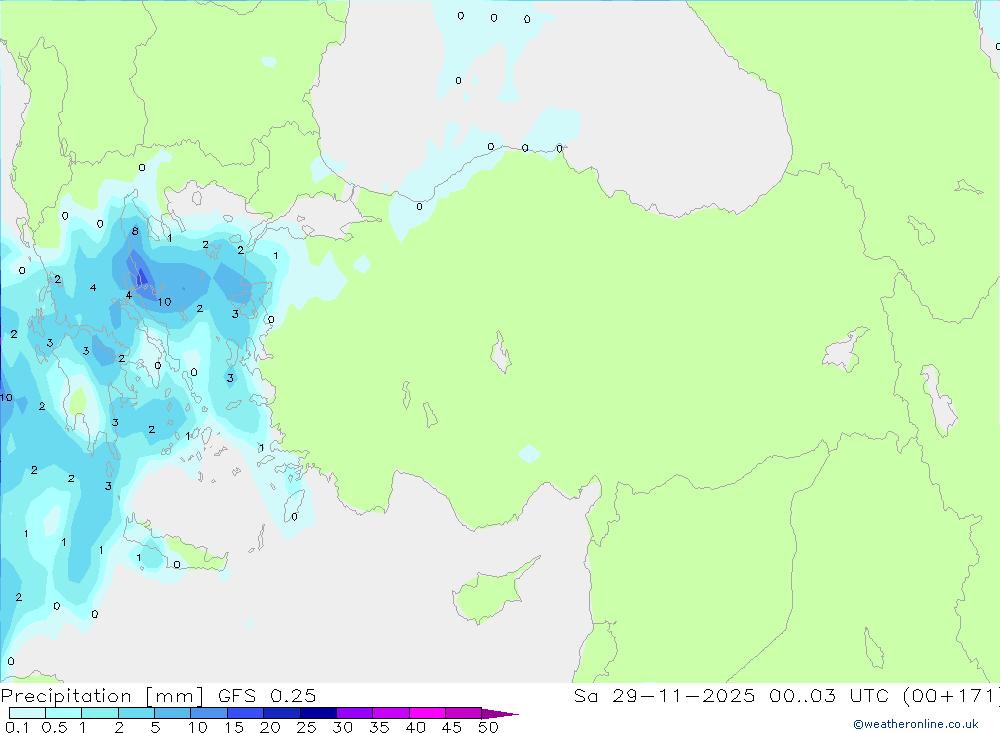1000x733 pixels.
Task: Click the '30' legend scale label
Action: pyautogui.click(x=343, y=727)
